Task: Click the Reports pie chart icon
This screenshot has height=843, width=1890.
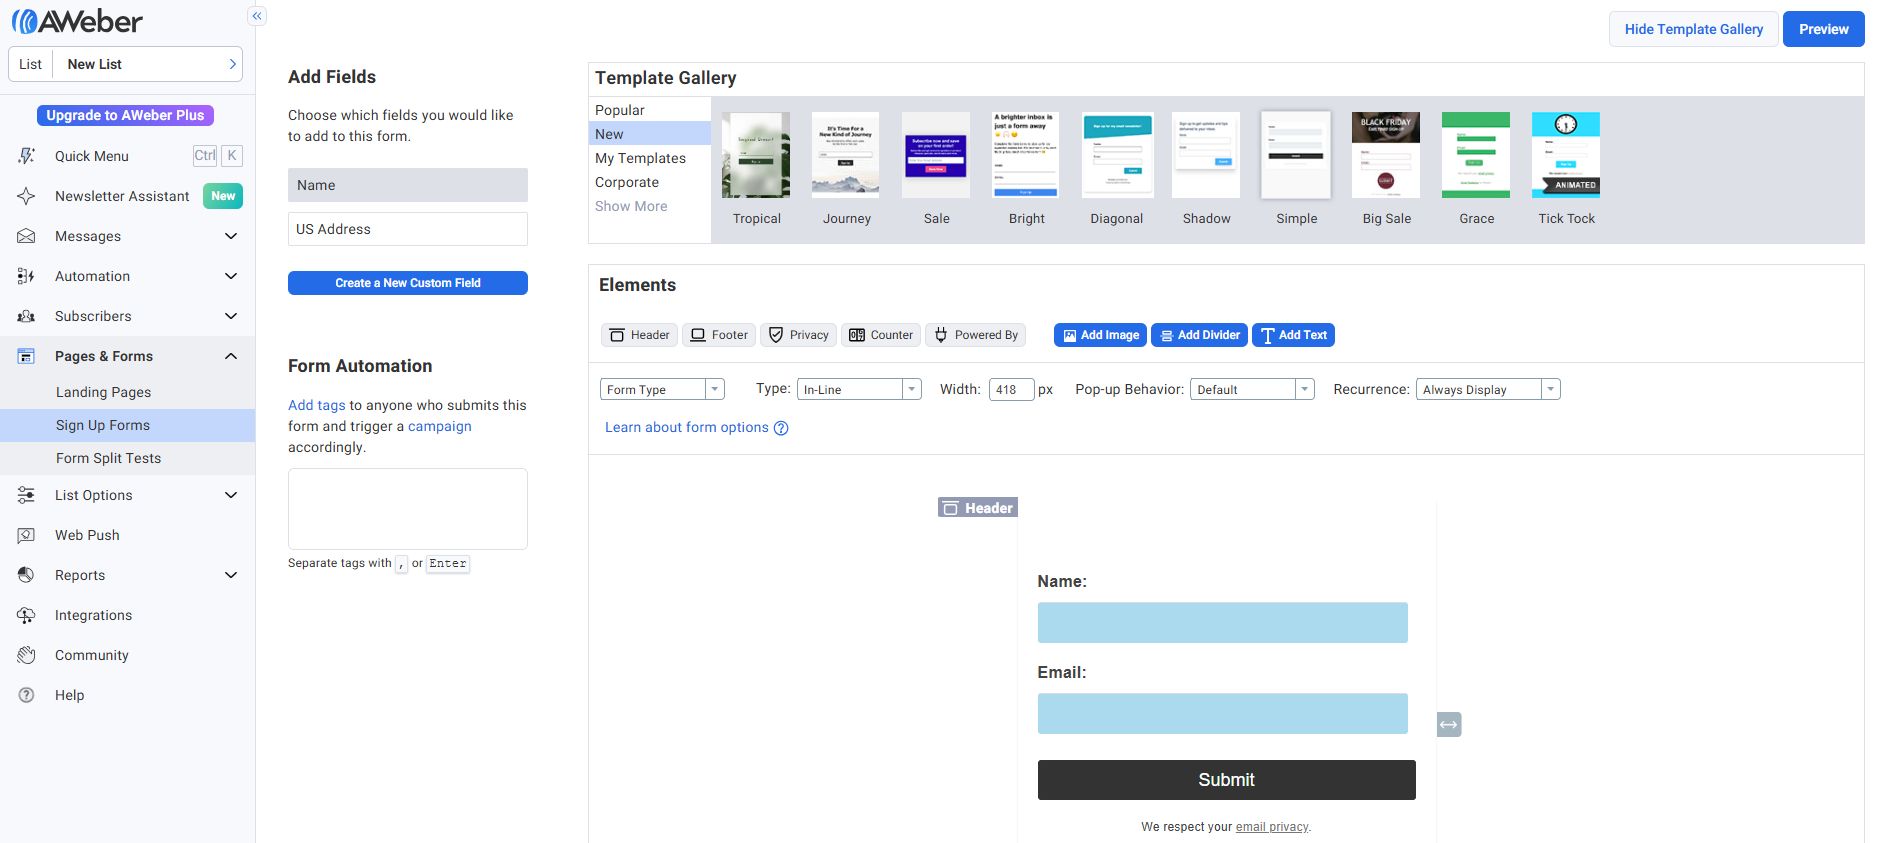Action: [x=26, y=575]
